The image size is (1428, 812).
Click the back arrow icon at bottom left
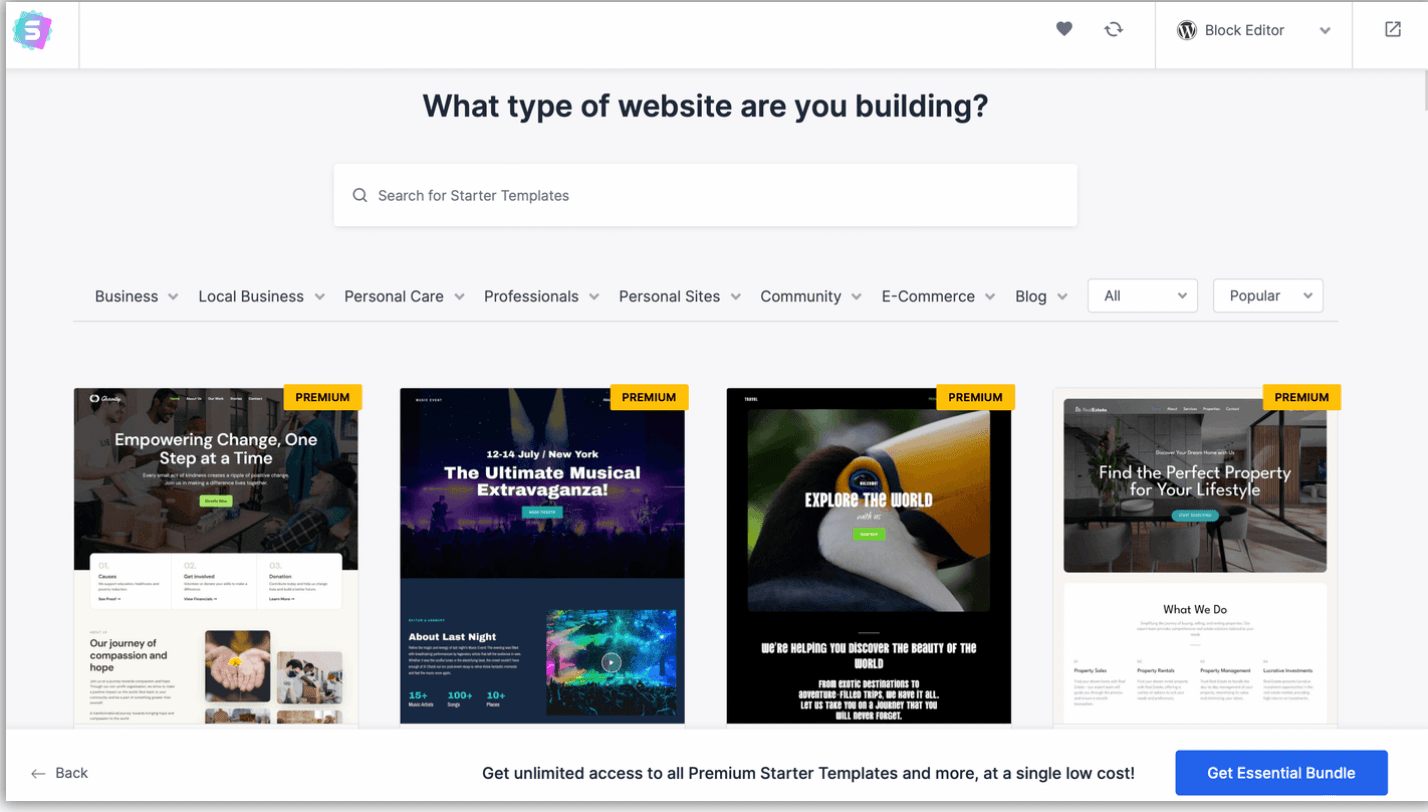[38, 773]
